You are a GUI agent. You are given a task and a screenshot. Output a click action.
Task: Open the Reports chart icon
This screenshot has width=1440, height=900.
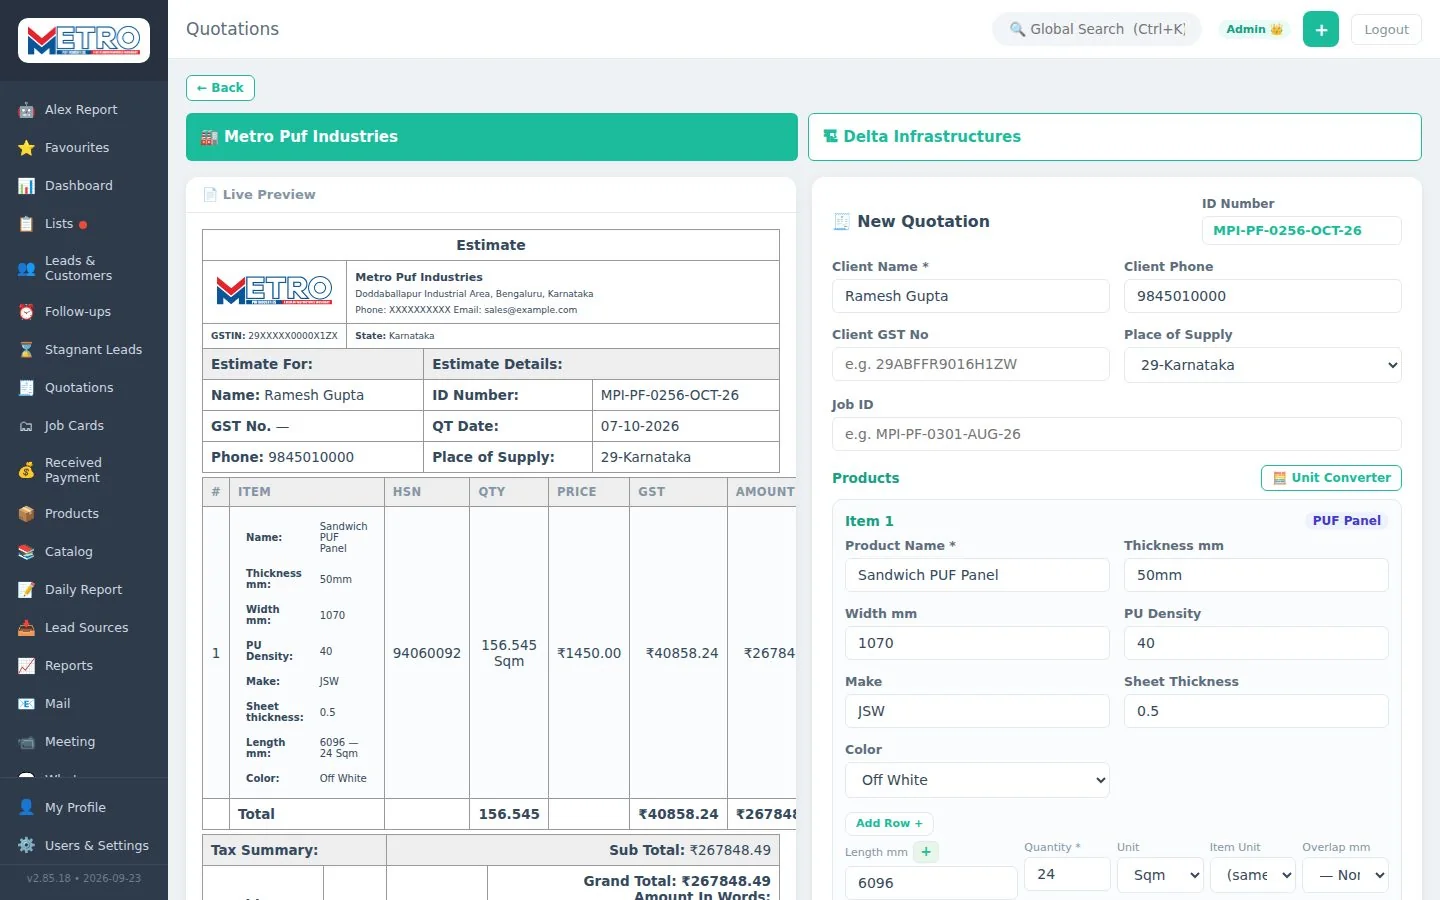[26, 666]
